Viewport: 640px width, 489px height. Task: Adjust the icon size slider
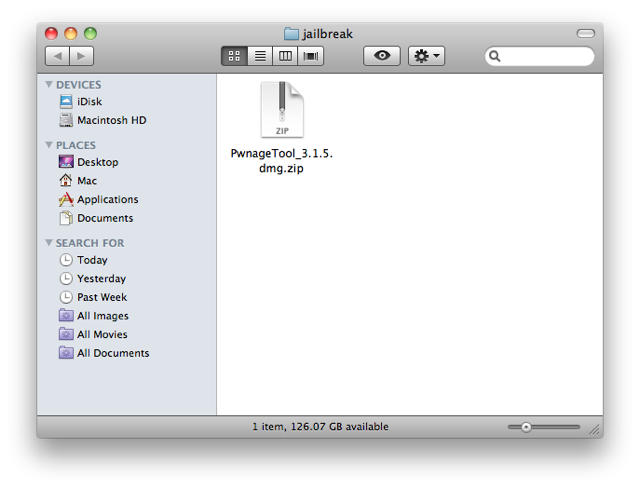pyautogui.click(x=526, y=427)
